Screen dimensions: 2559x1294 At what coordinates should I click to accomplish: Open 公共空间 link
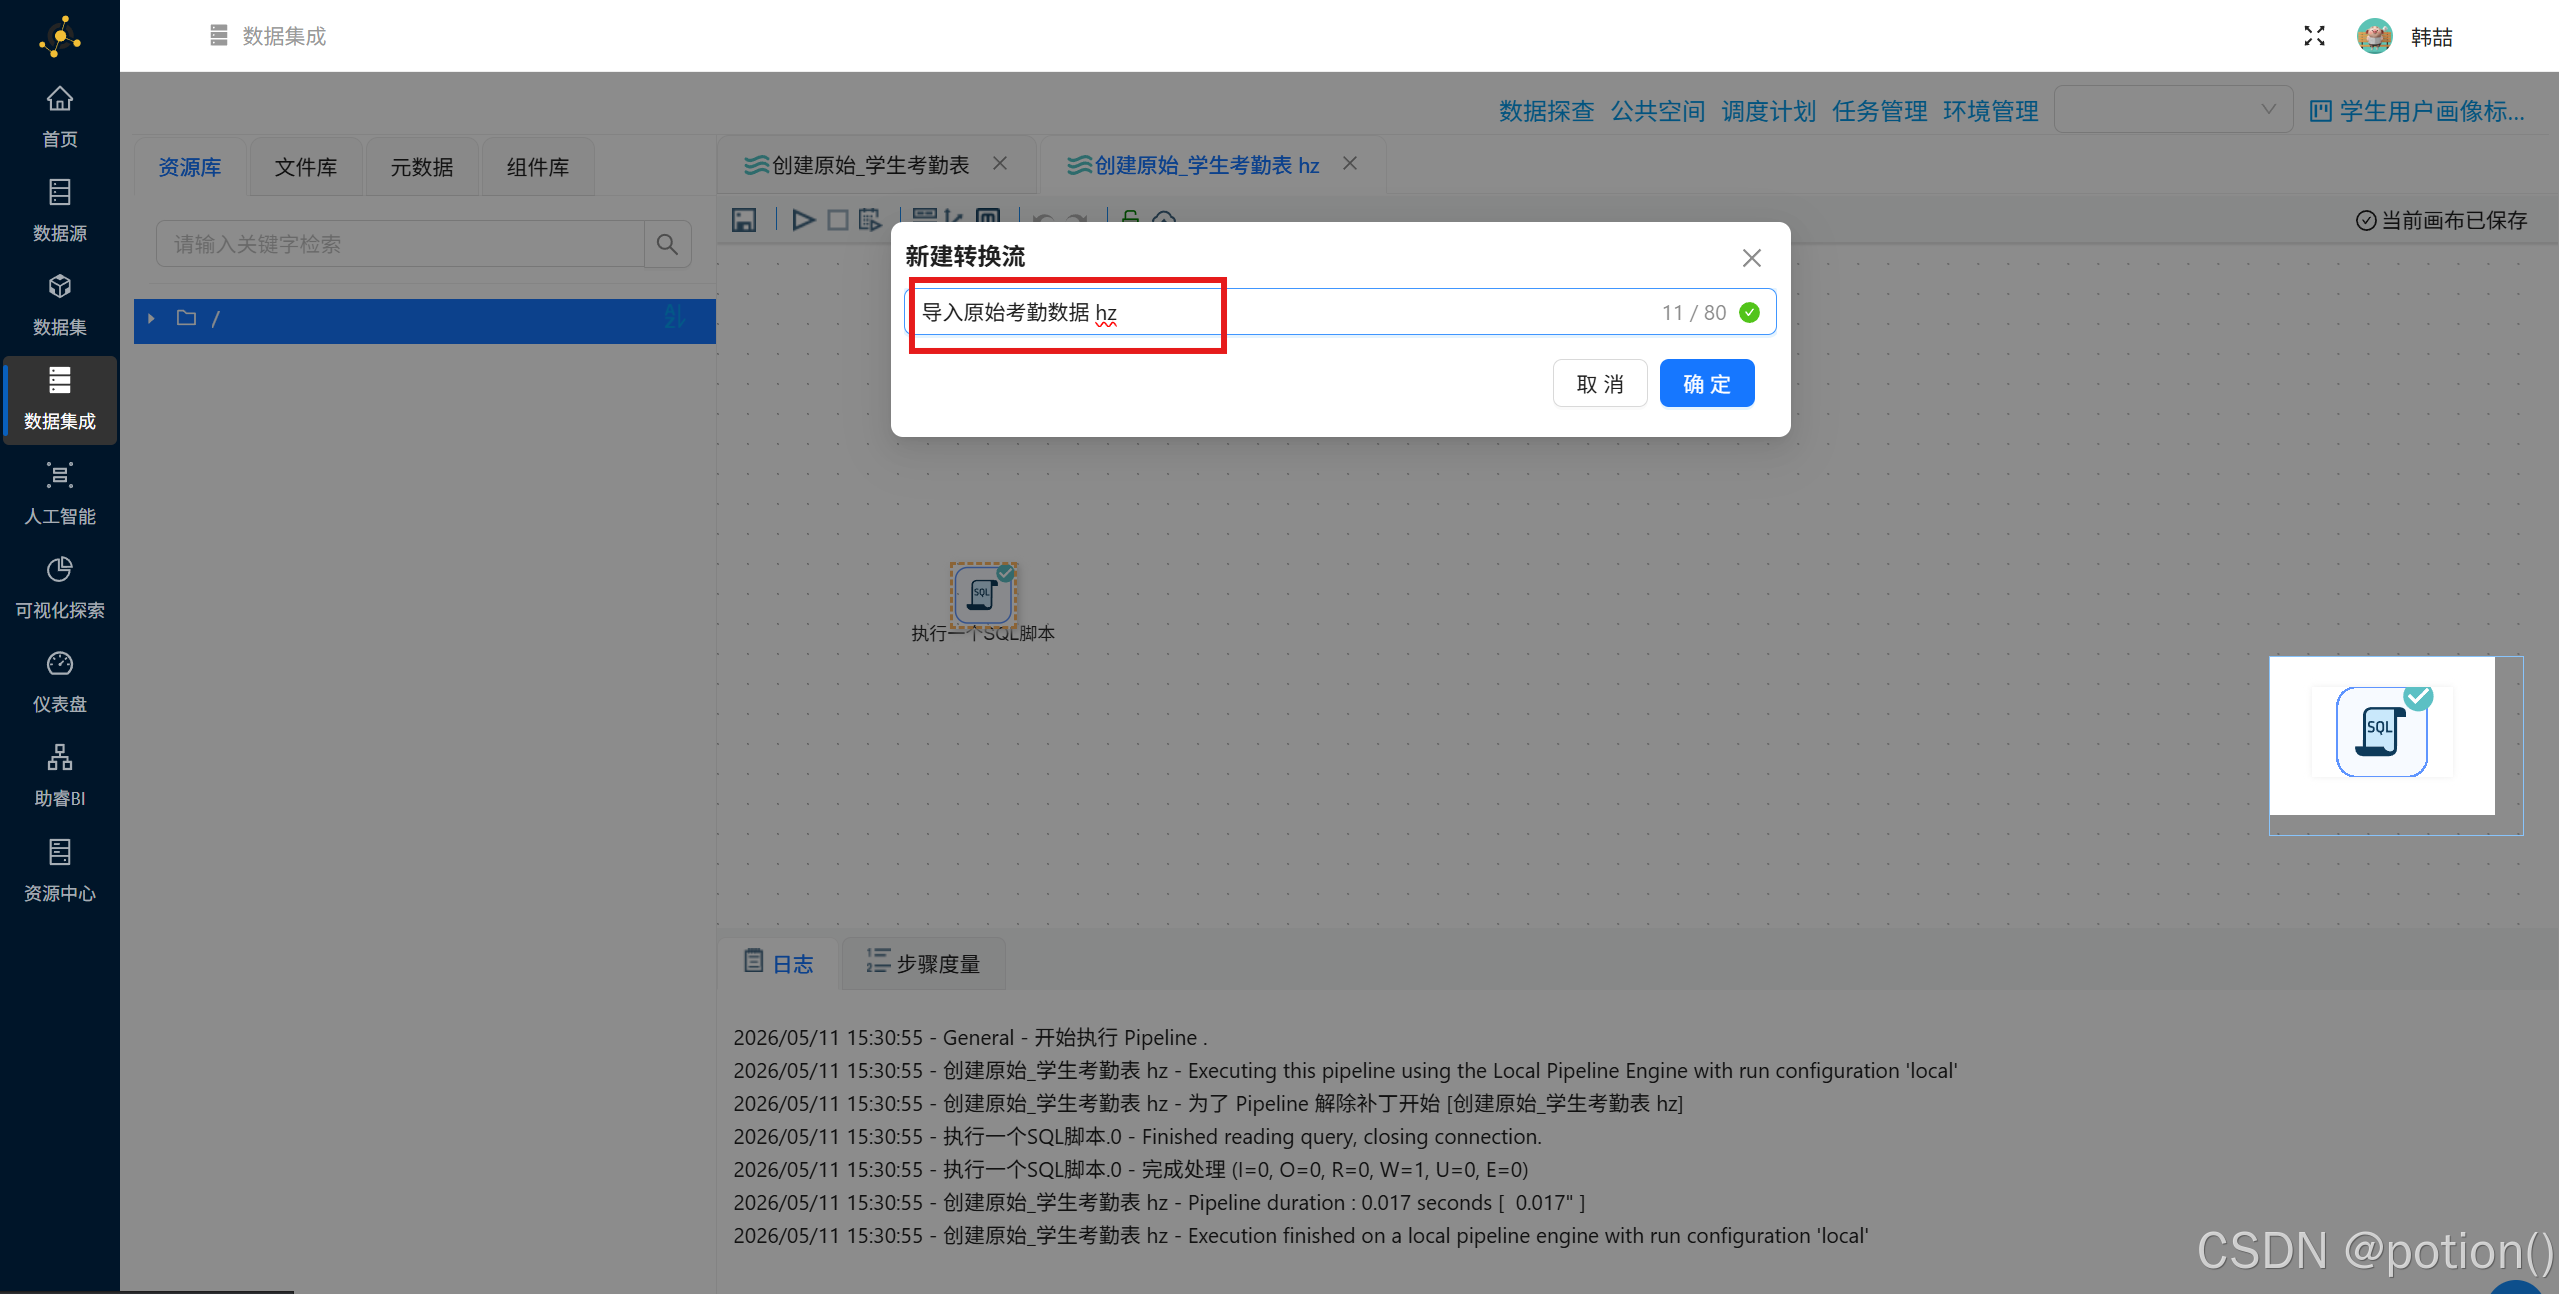point(1657,110)
